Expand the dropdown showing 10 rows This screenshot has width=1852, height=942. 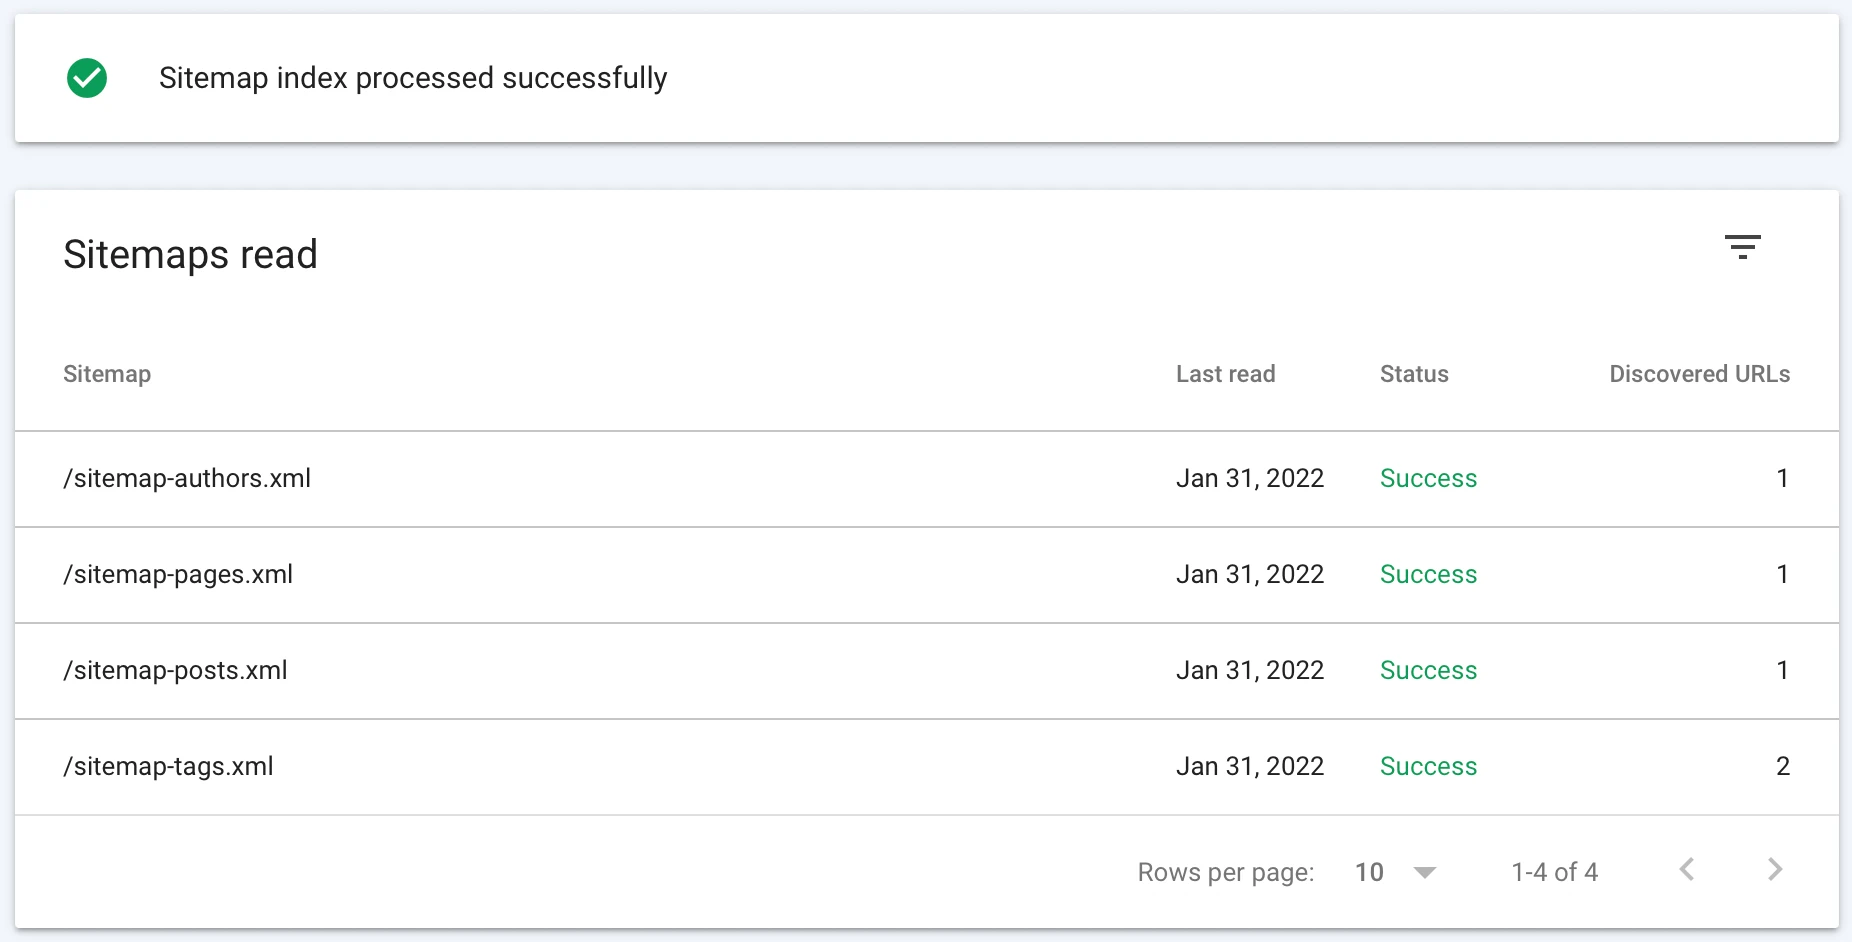tap(1393, 871)
